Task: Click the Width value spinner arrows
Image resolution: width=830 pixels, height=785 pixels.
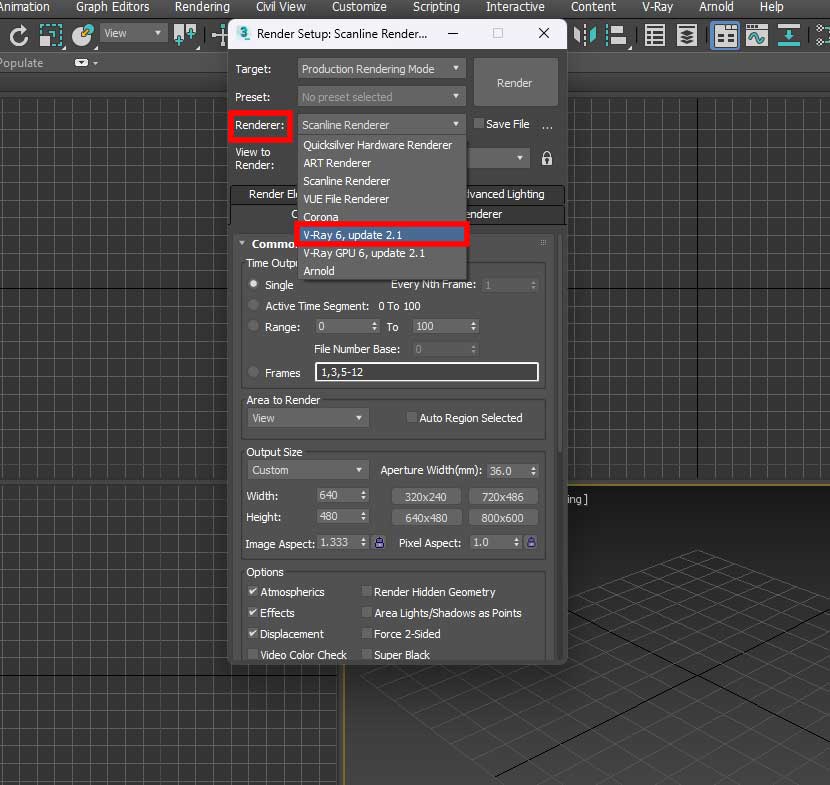Action: [x=363, y=495]
